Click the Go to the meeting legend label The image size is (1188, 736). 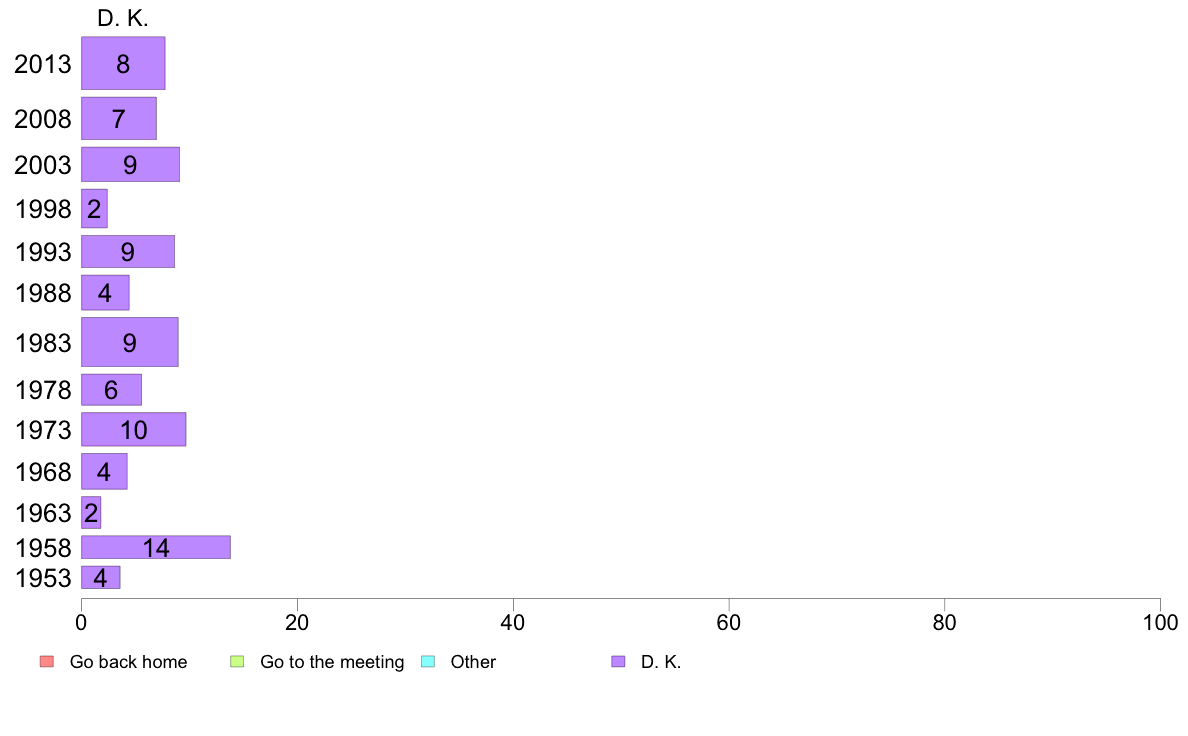(x=332, y=662)
